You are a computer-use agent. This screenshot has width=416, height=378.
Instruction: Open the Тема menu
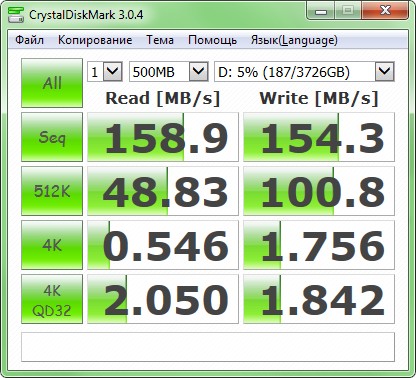click(x=160, y=40)
